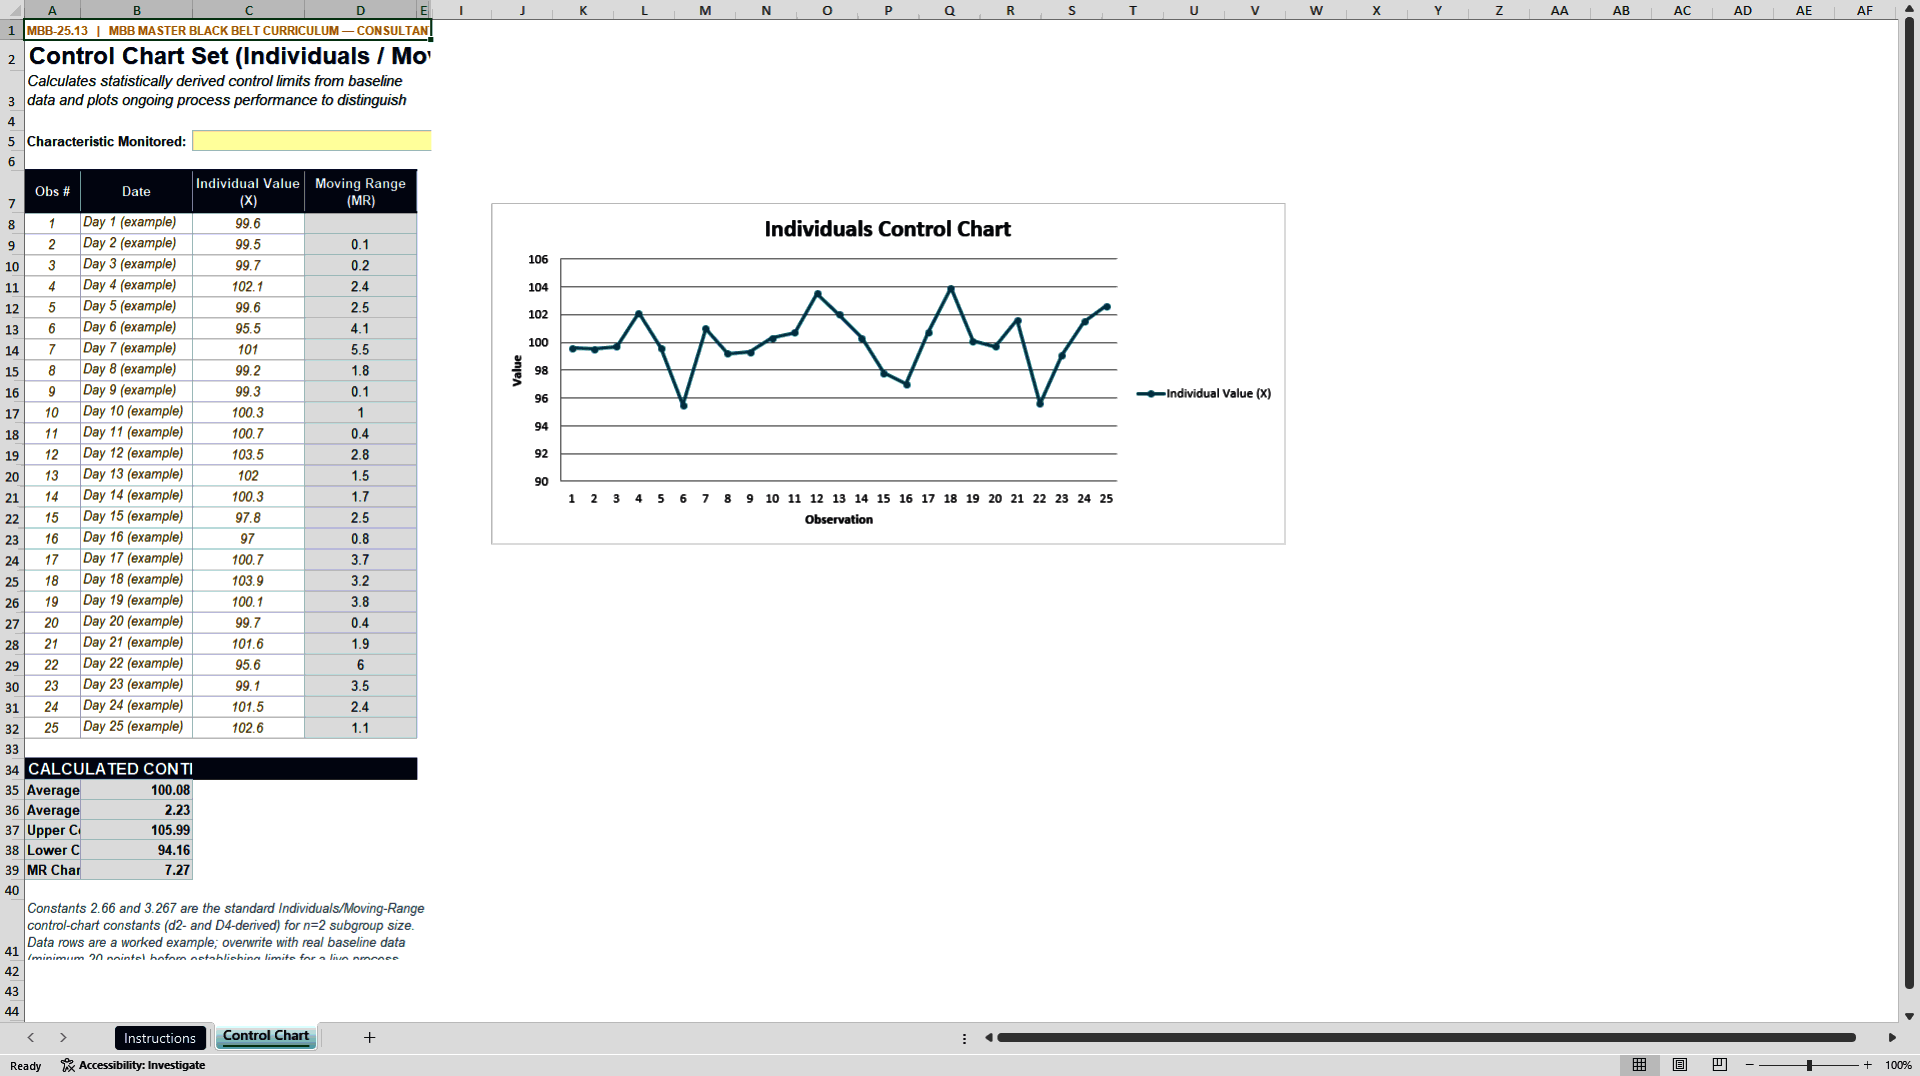Select row 34 header
Image resolution: width=1920 pixels, height=1076 pixels.
(x=12, y=769)
